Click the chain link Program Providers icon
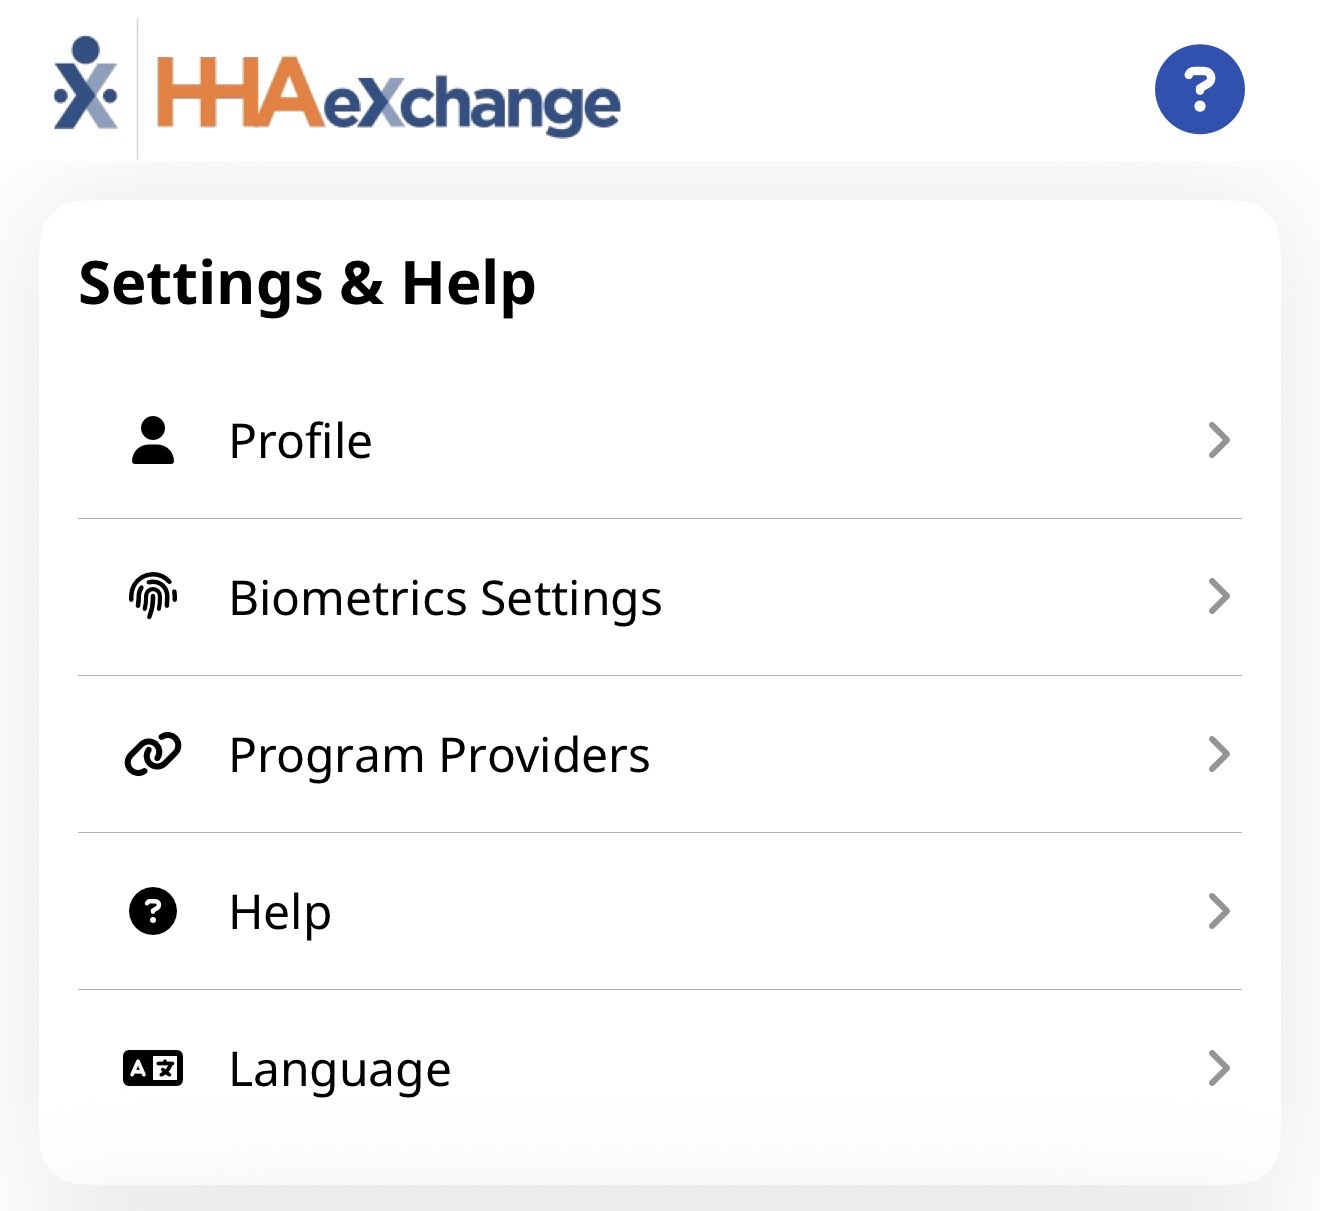Image resolution: width=1320 pixels, height=1211 pixels. coord(153,755)
